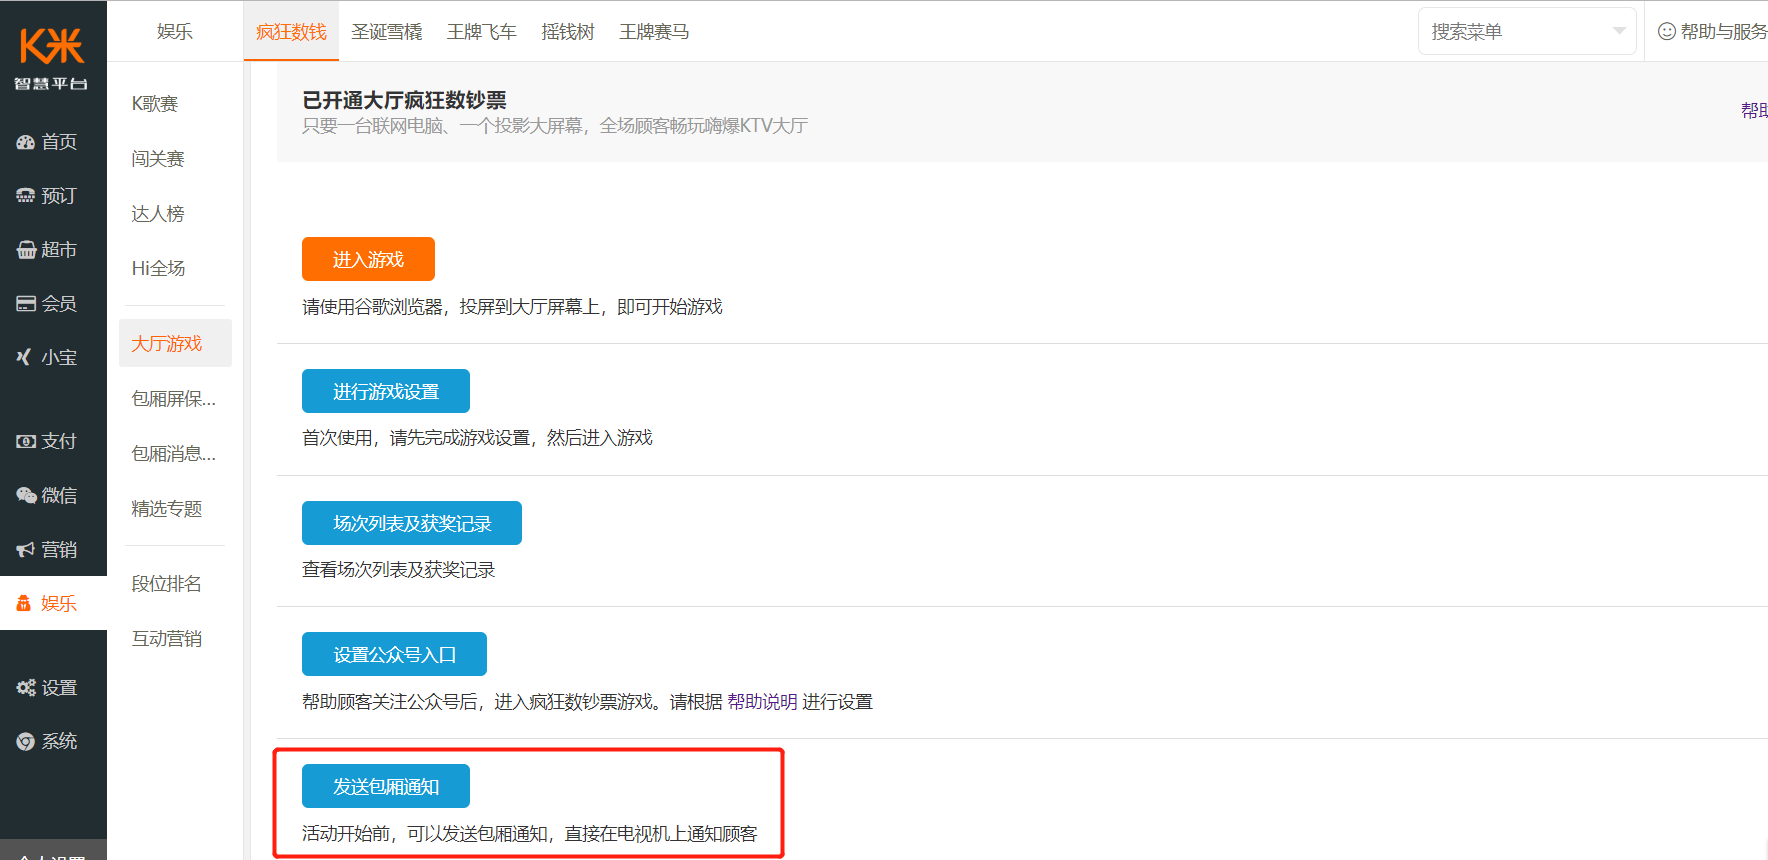Click into the 搜索菜单 search field
Viewport: 1768px width, 860px height.
point(1527,31)
